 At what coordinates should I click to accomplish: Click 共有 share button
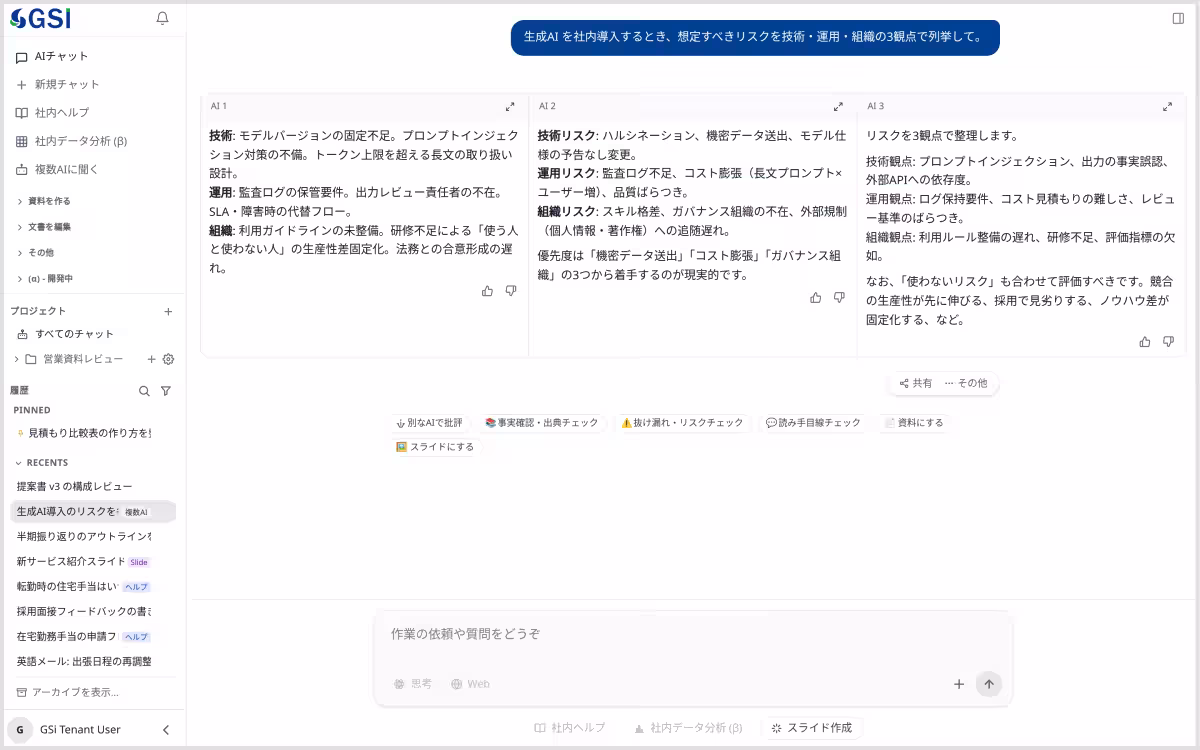point(916,383)
